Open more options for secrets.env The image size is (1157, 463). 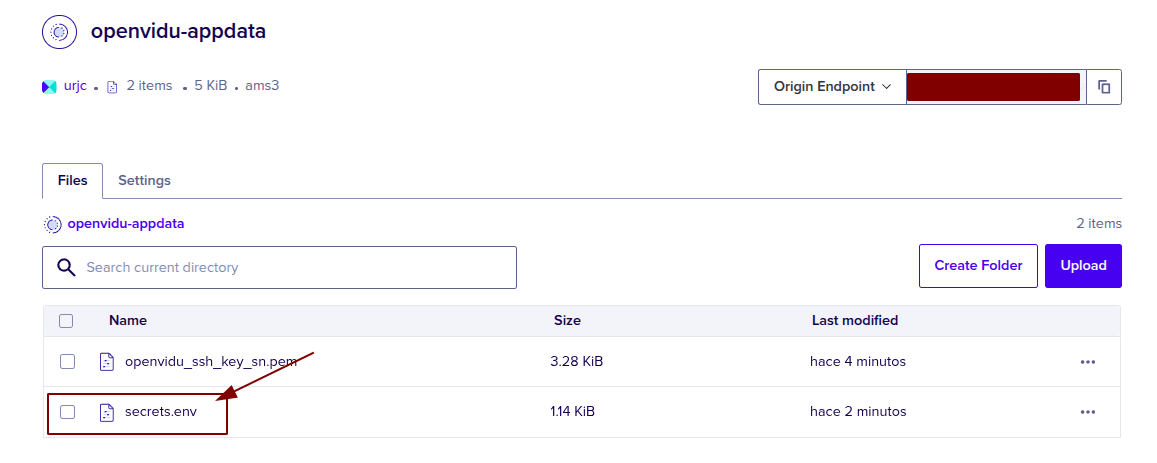(x=1088, y=412)
